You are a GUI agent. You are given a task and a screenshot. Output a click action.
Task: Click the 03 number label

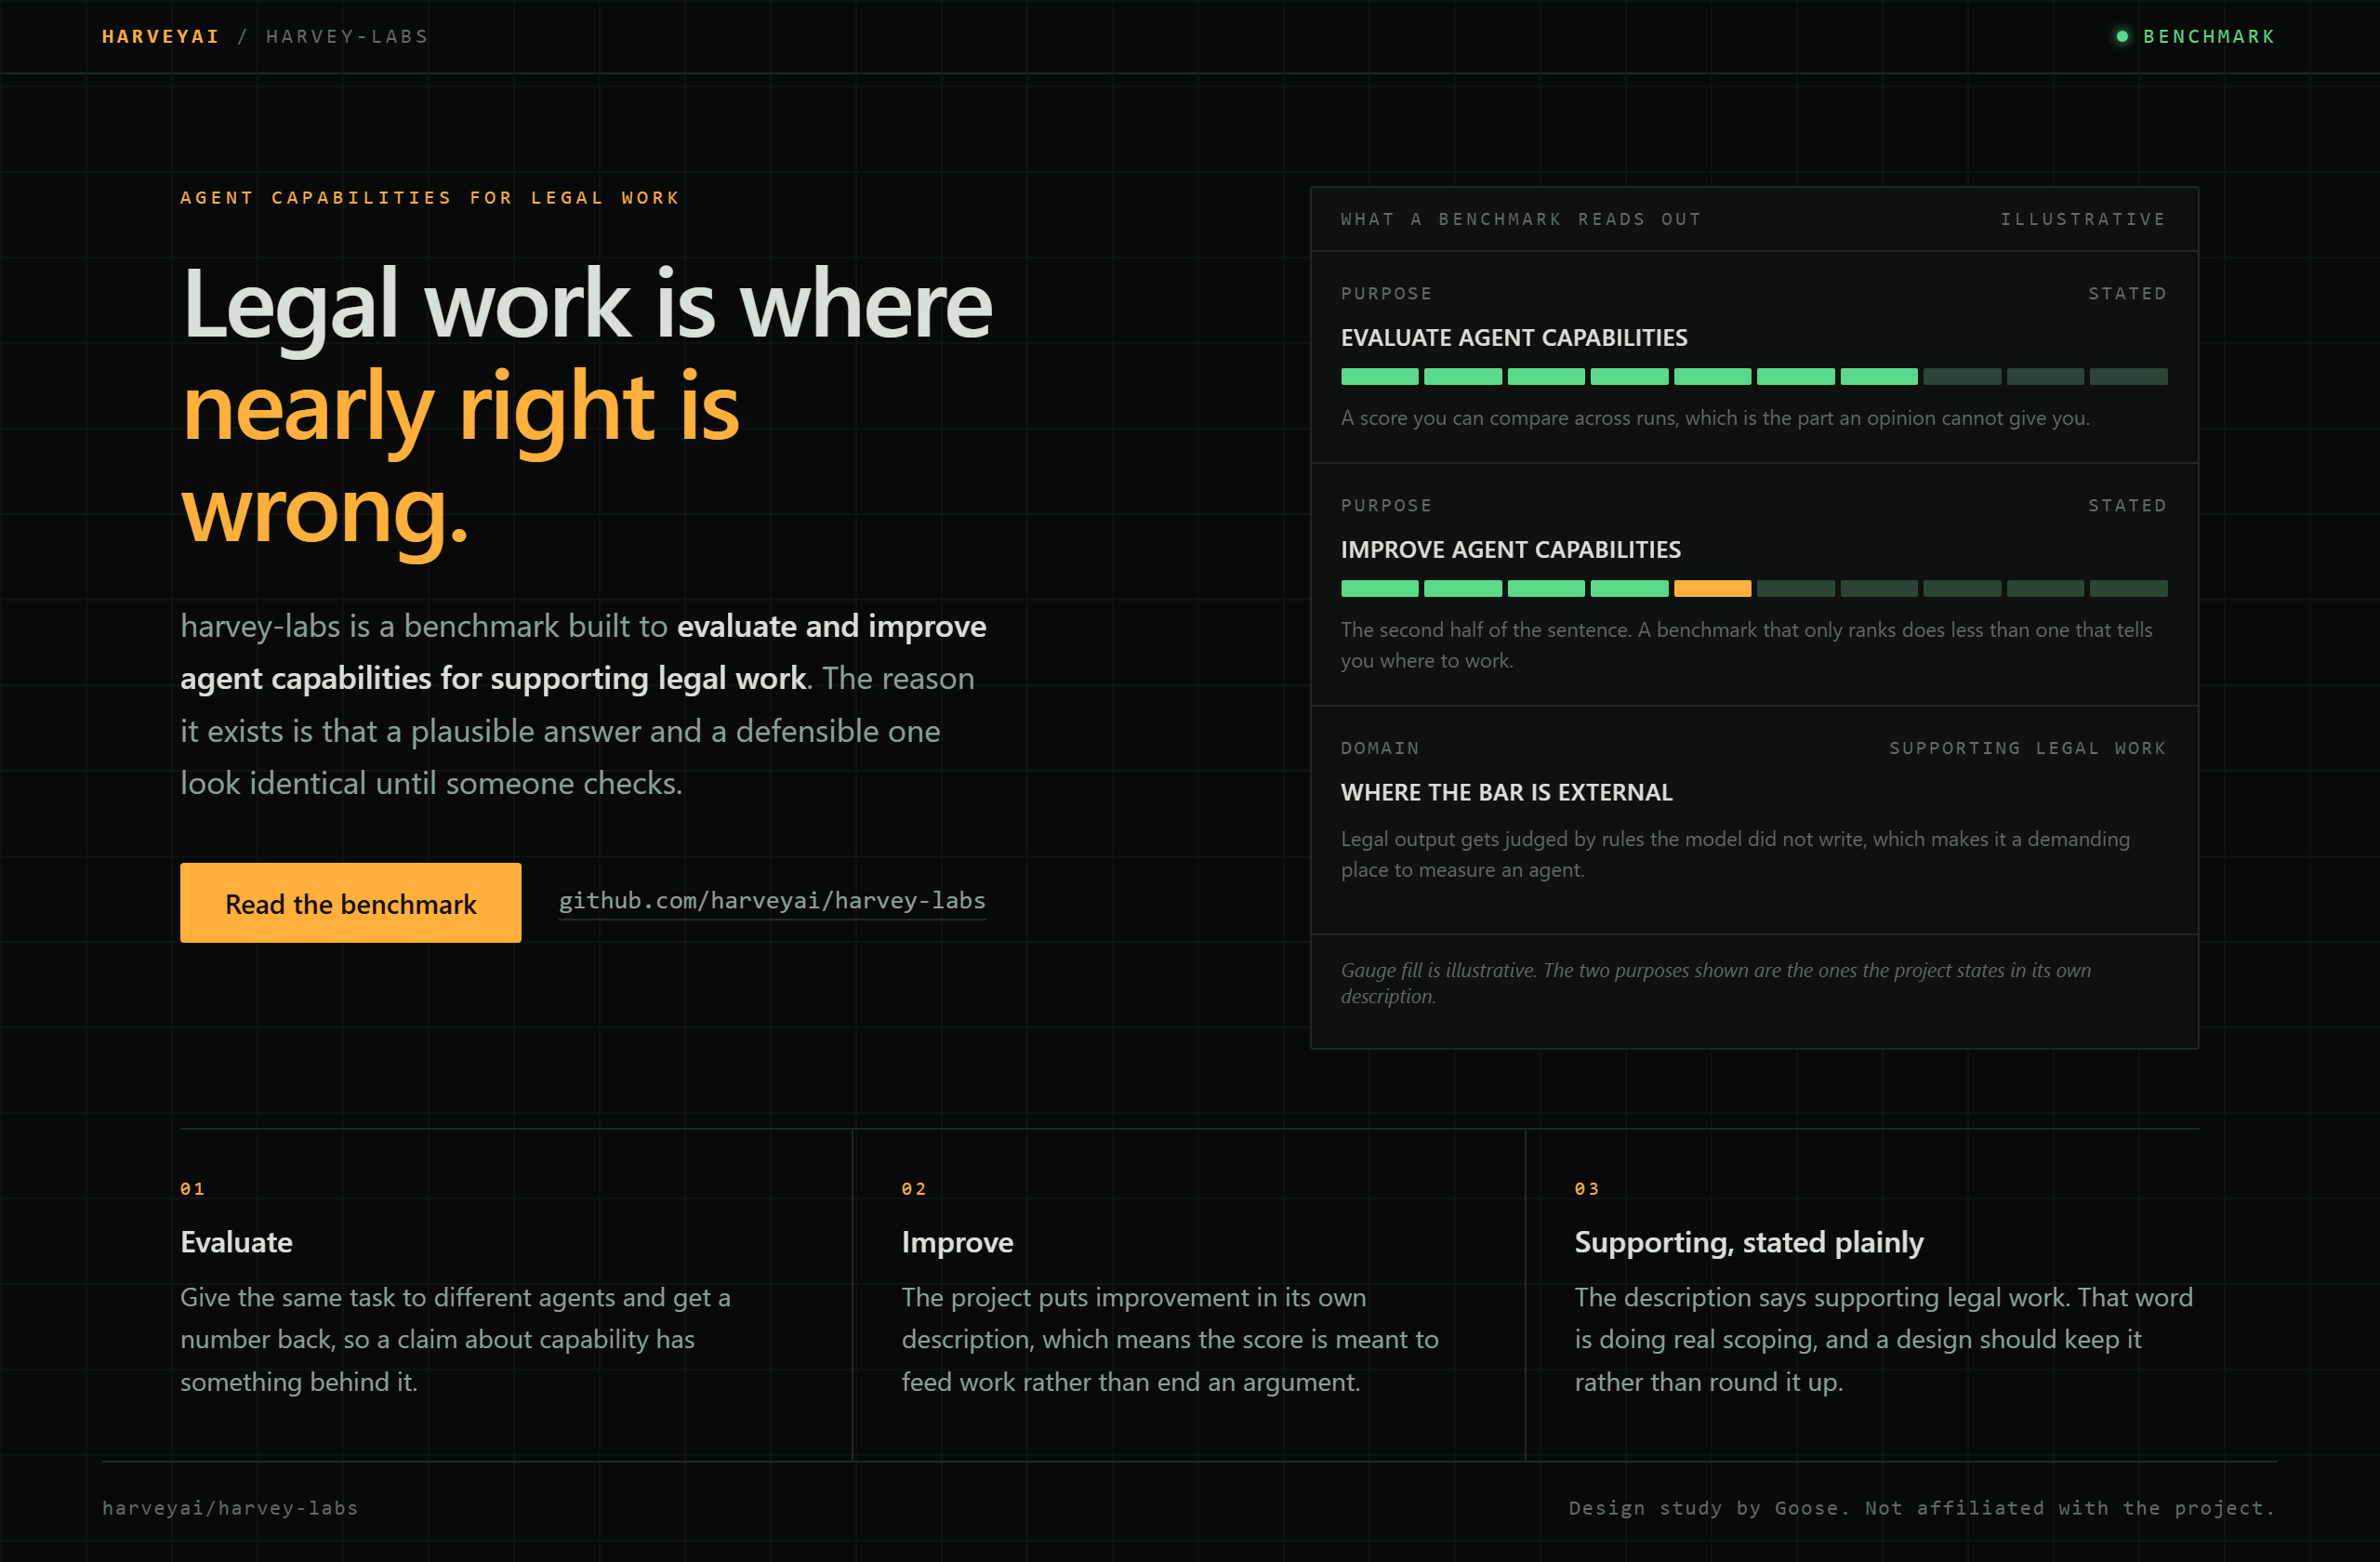click(x=1587, y=1189)
